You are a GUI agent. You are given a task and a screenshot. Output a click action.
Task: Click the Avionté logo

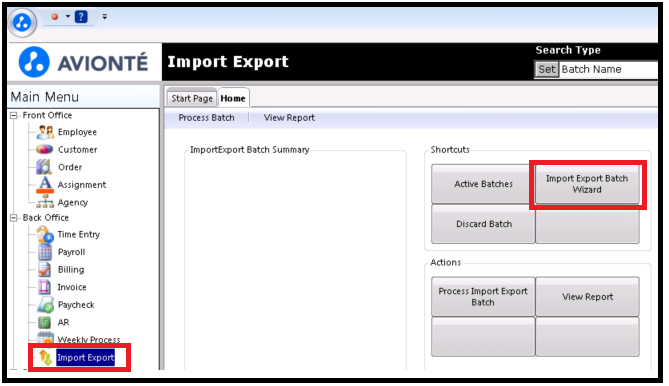coord(83,62)
